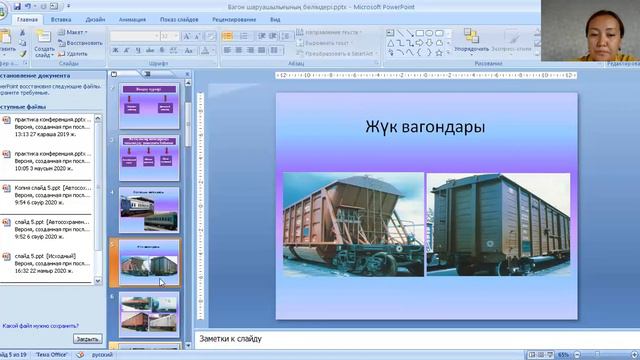Toggle text shadow (S) formatting
Screen dimensions: 640x360
[162, 50]
